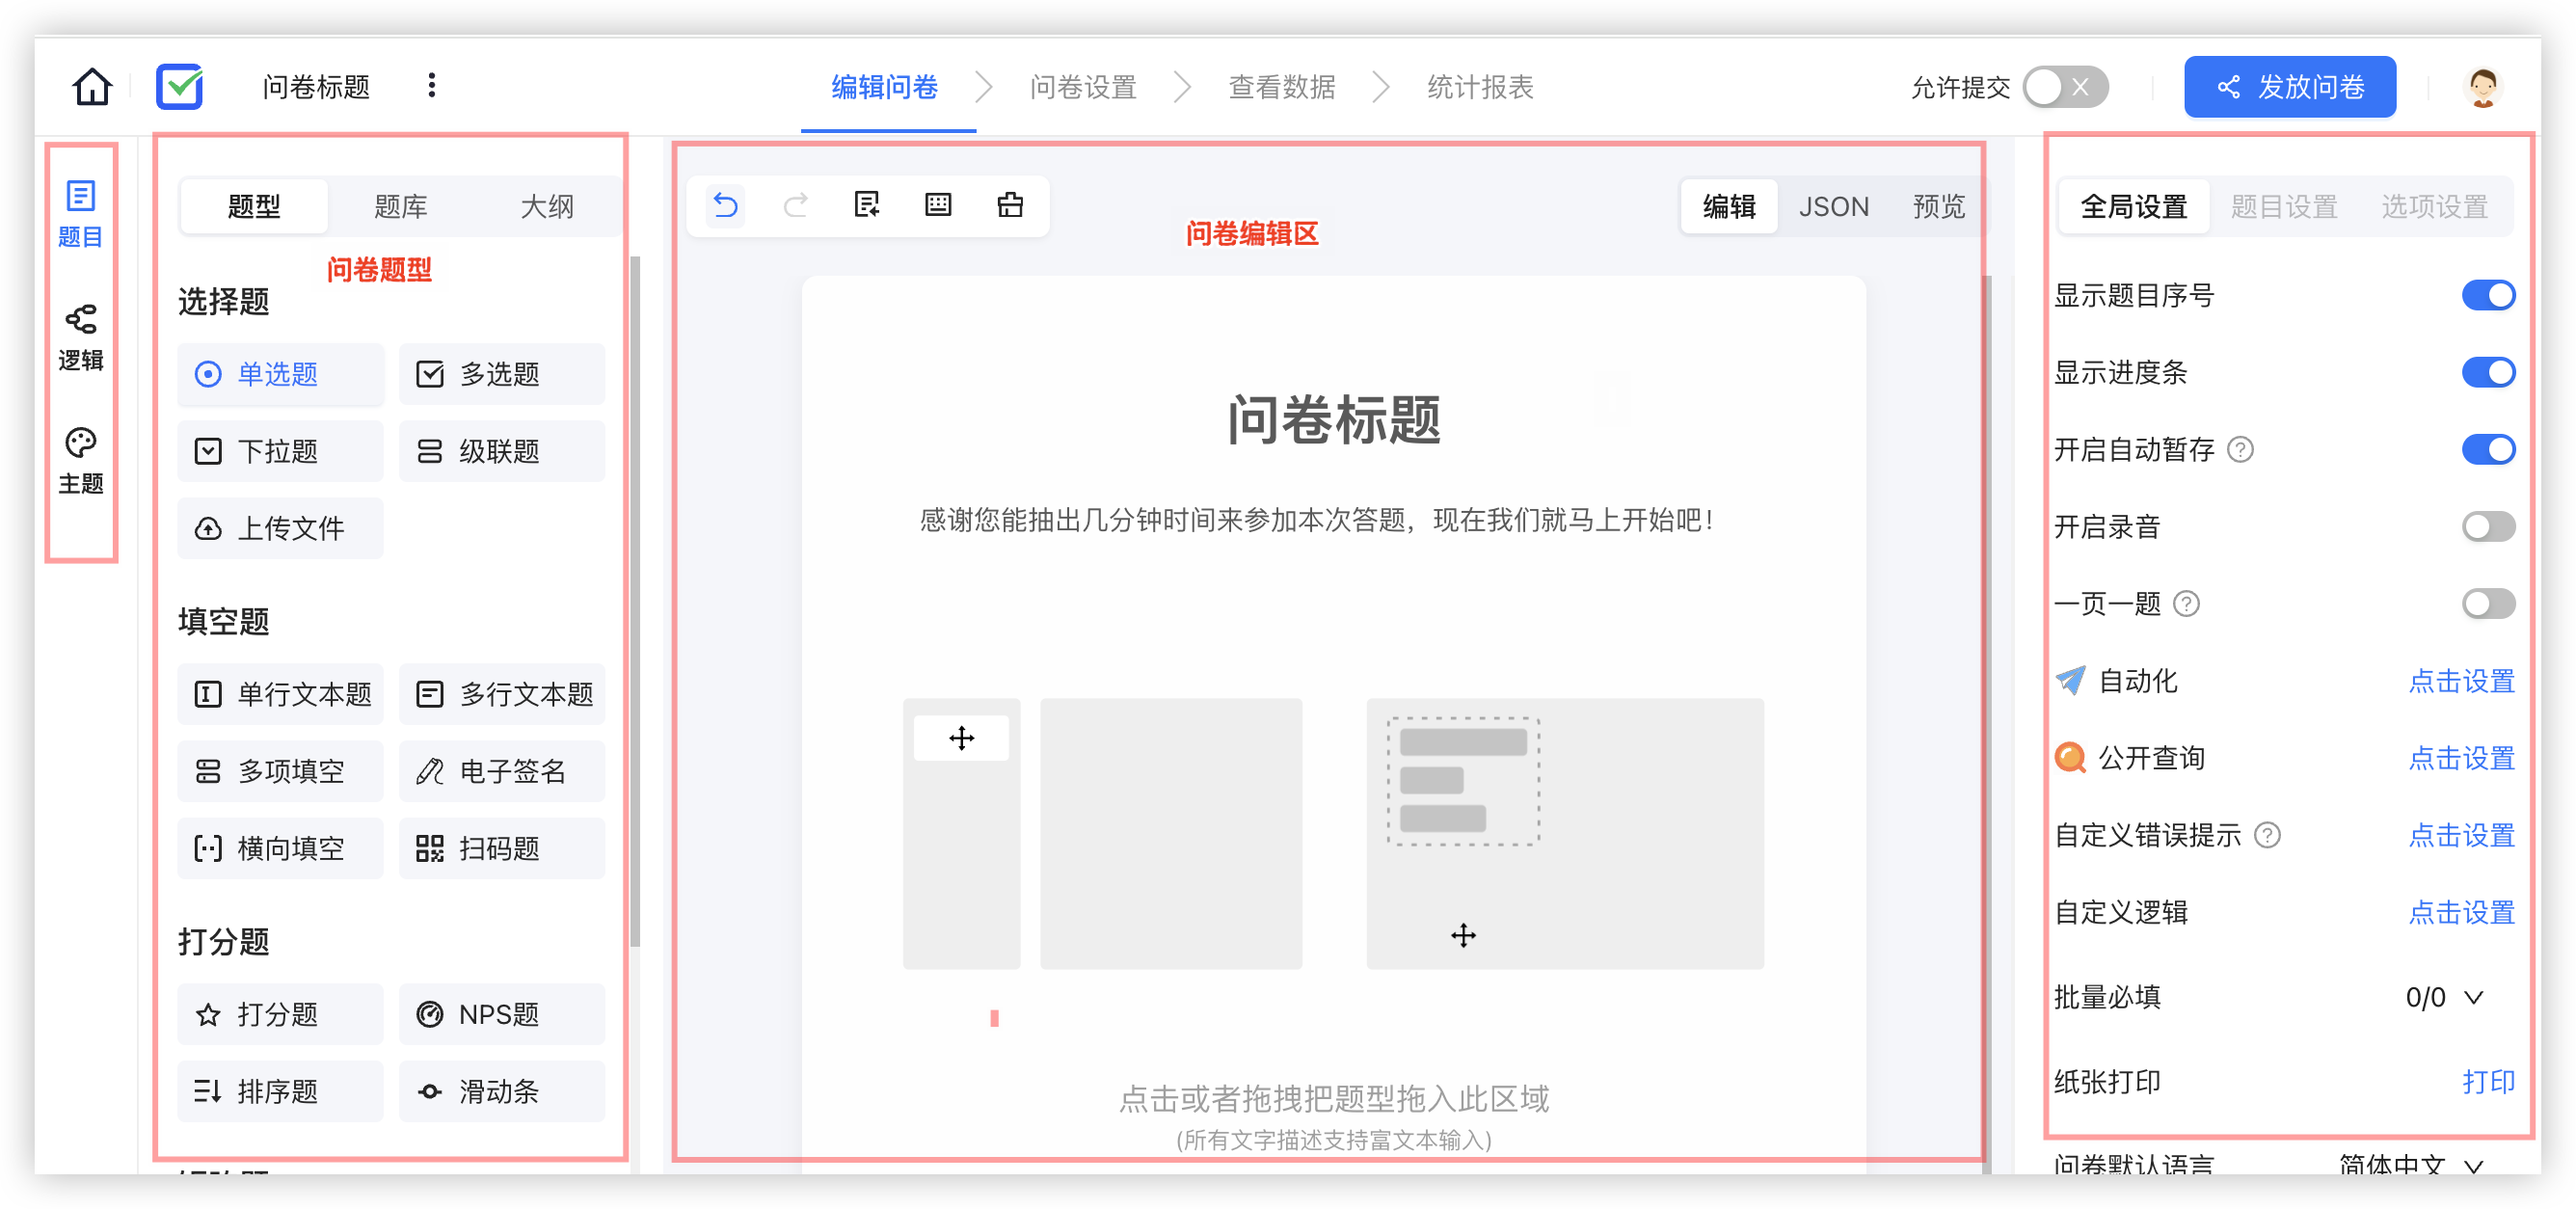
Task: Click 点击设置 for 自定义逻辑
Action: (2461, 912)
